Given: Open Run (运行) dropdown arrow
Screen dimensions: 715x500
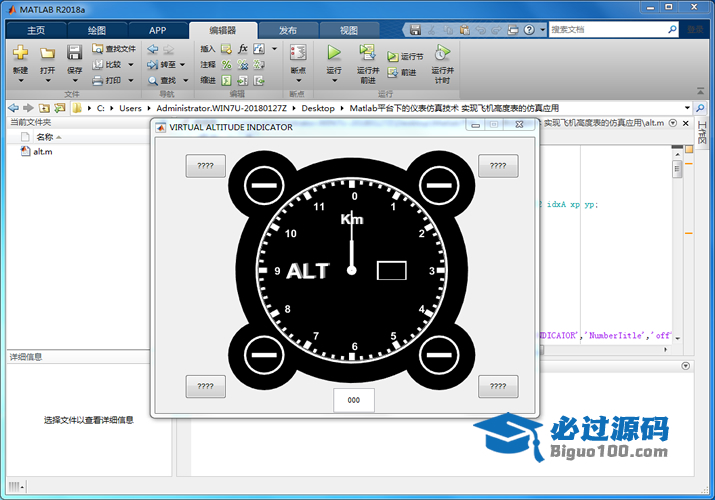Looking at the screenshot, I should 334,81.
